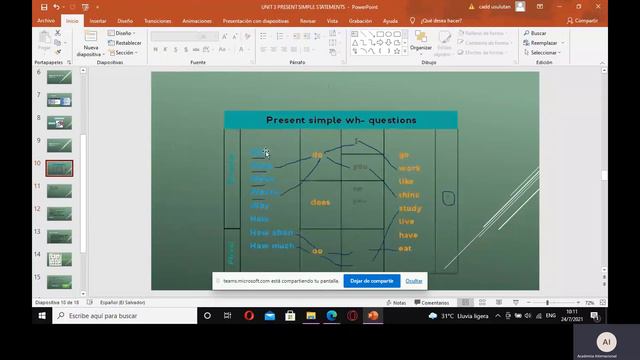Save the presentation using the floppy disk icon

coord(44,7)
